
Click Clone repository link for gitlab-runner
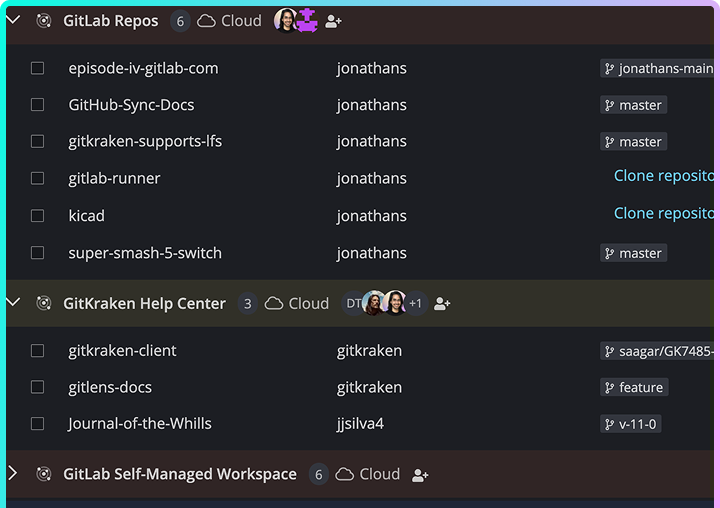coord(664,176)
